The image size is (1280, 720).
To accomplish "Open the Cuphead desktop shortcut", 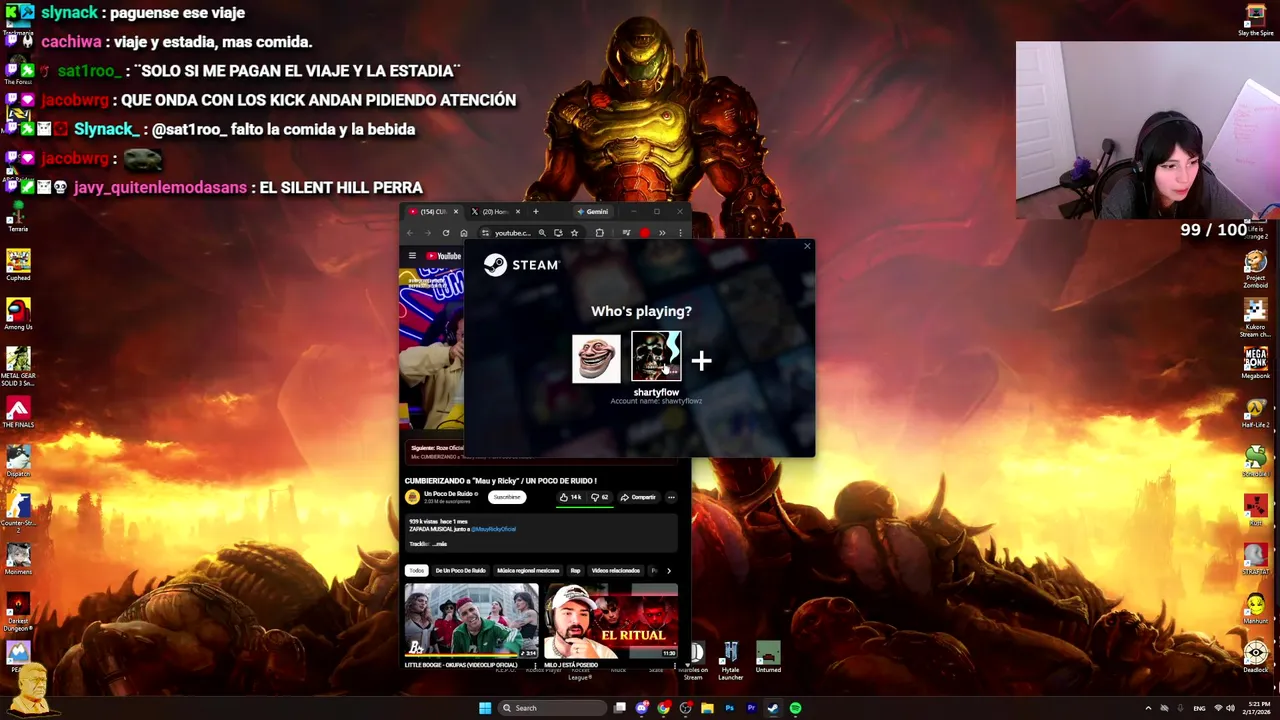I will tap(18, 264).
